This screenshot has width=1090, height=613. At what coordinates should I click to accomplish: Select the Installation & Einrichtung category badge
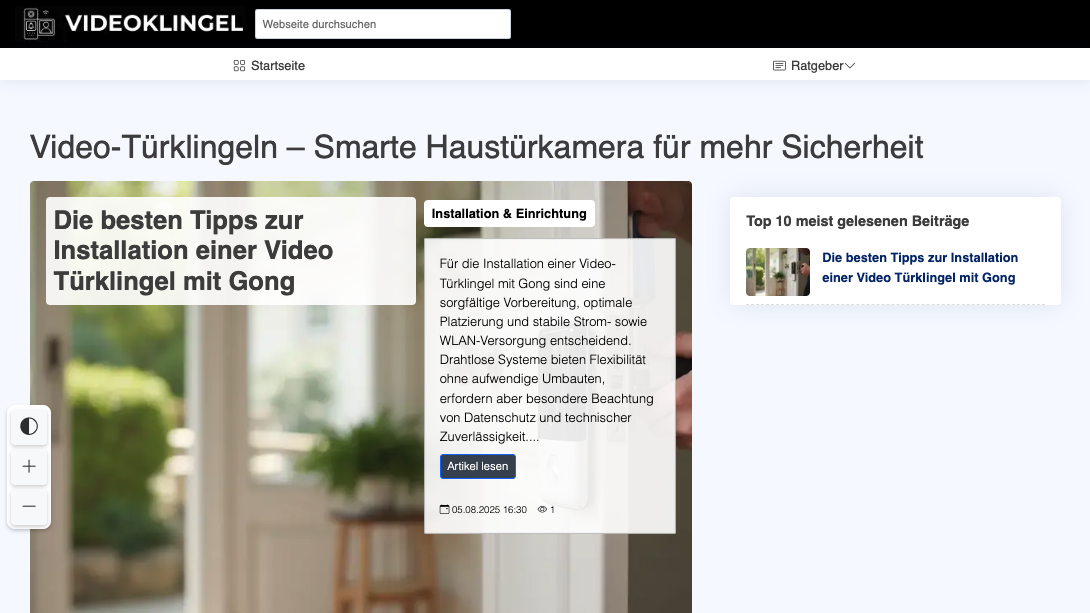tap(509, 213)
